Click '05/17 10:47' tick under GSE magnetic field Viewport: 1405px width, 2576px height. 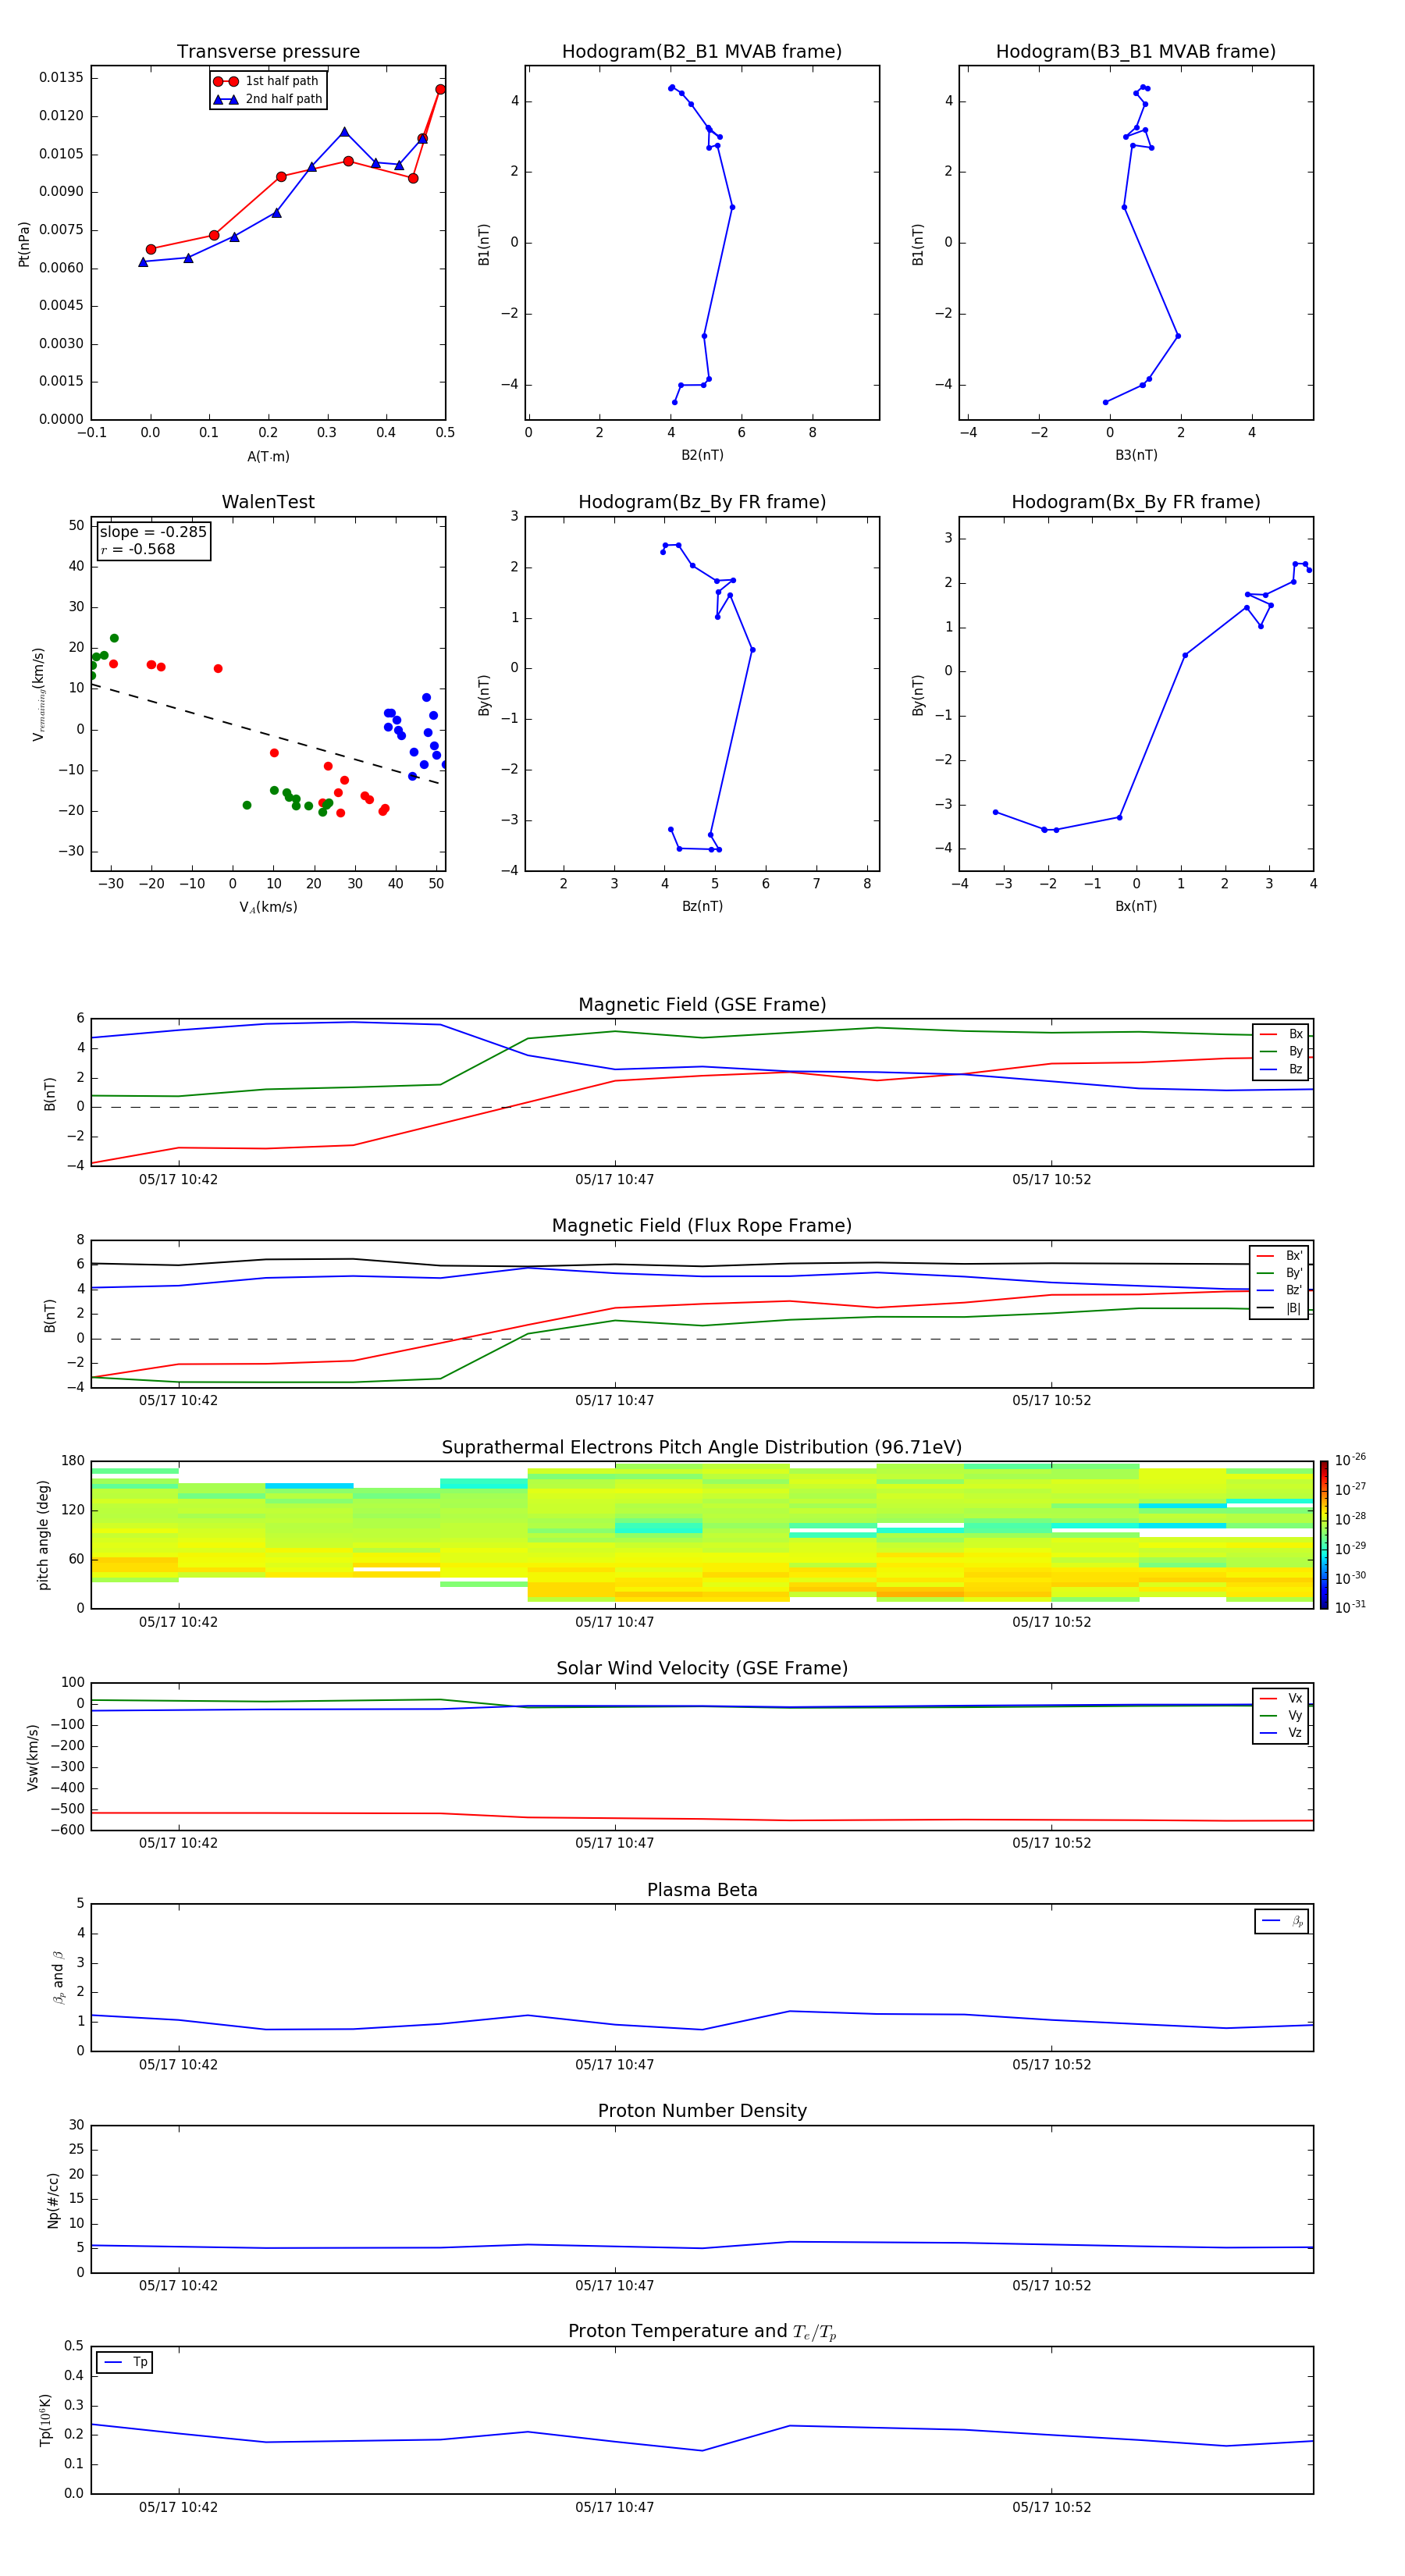click(x=614, y=1179)
